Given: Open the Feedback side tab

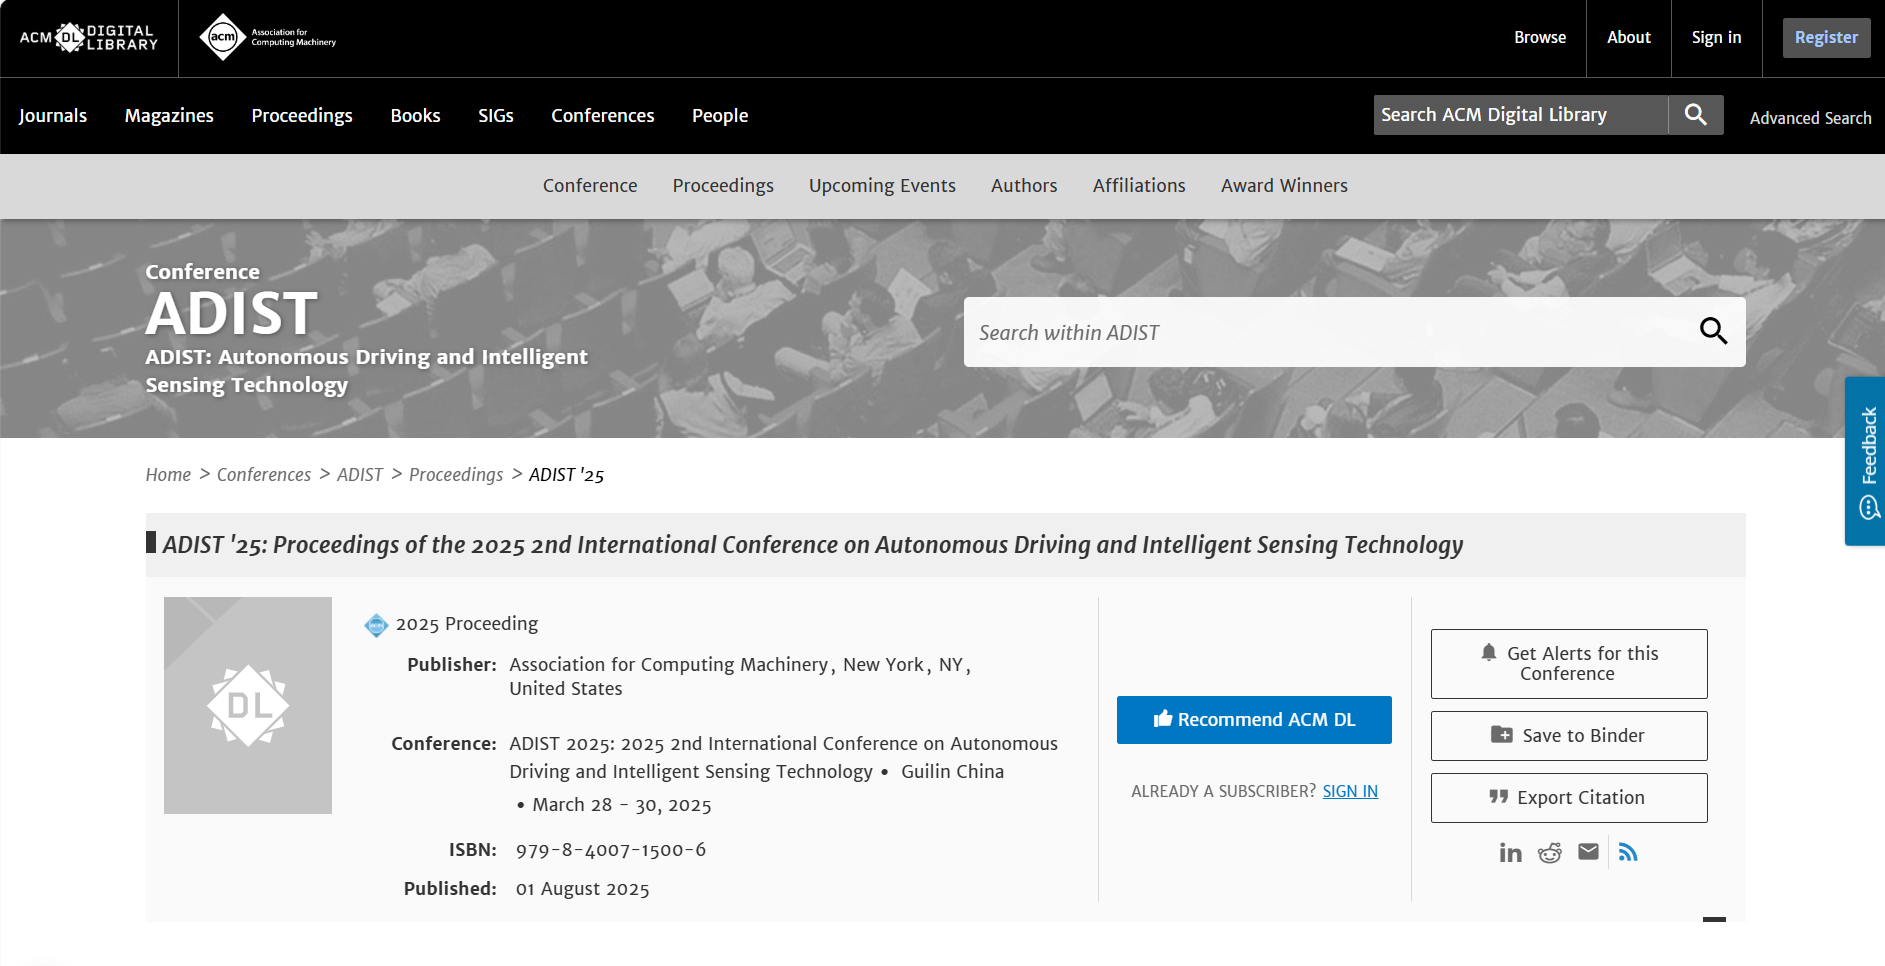Looking at the screenshot, I should pos(1866,461).
